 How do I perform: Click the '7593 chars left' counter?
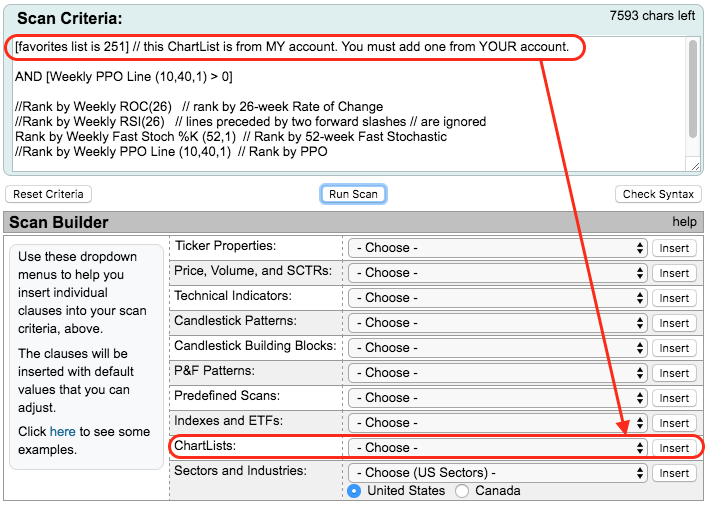(x=652, y=15)
